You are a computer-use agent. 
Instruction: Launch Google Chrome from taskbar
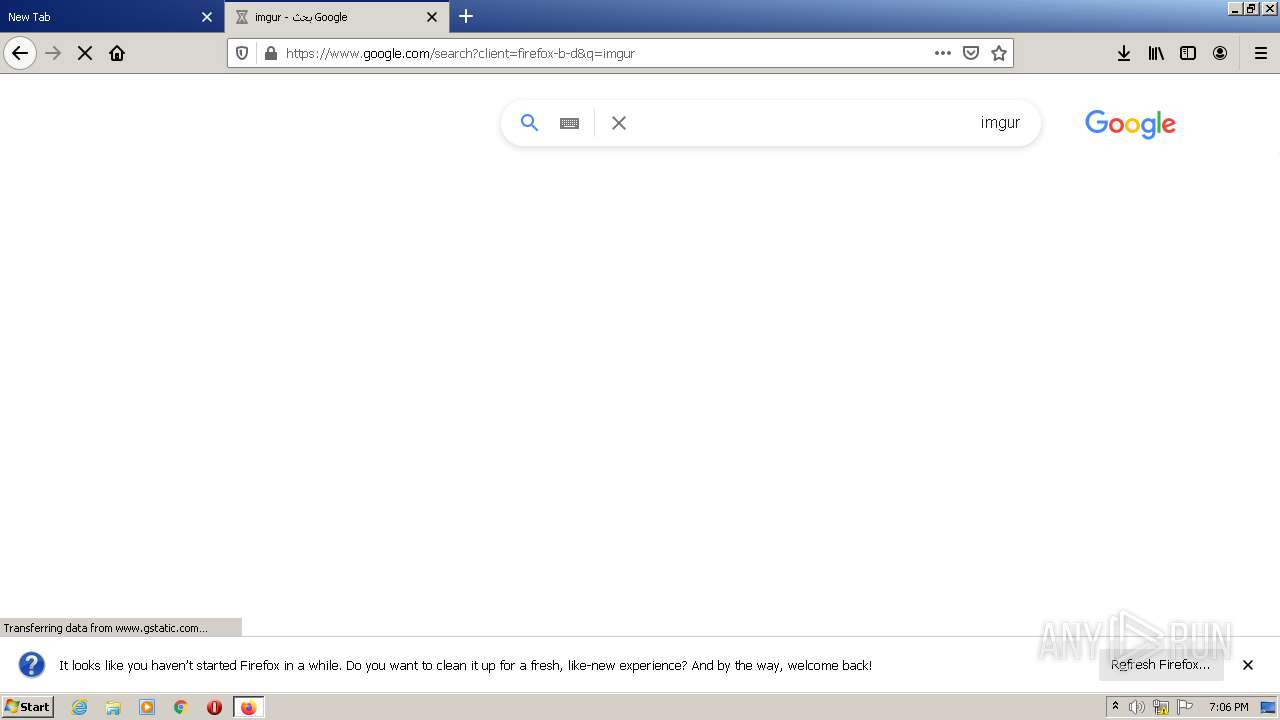point(181,707)
